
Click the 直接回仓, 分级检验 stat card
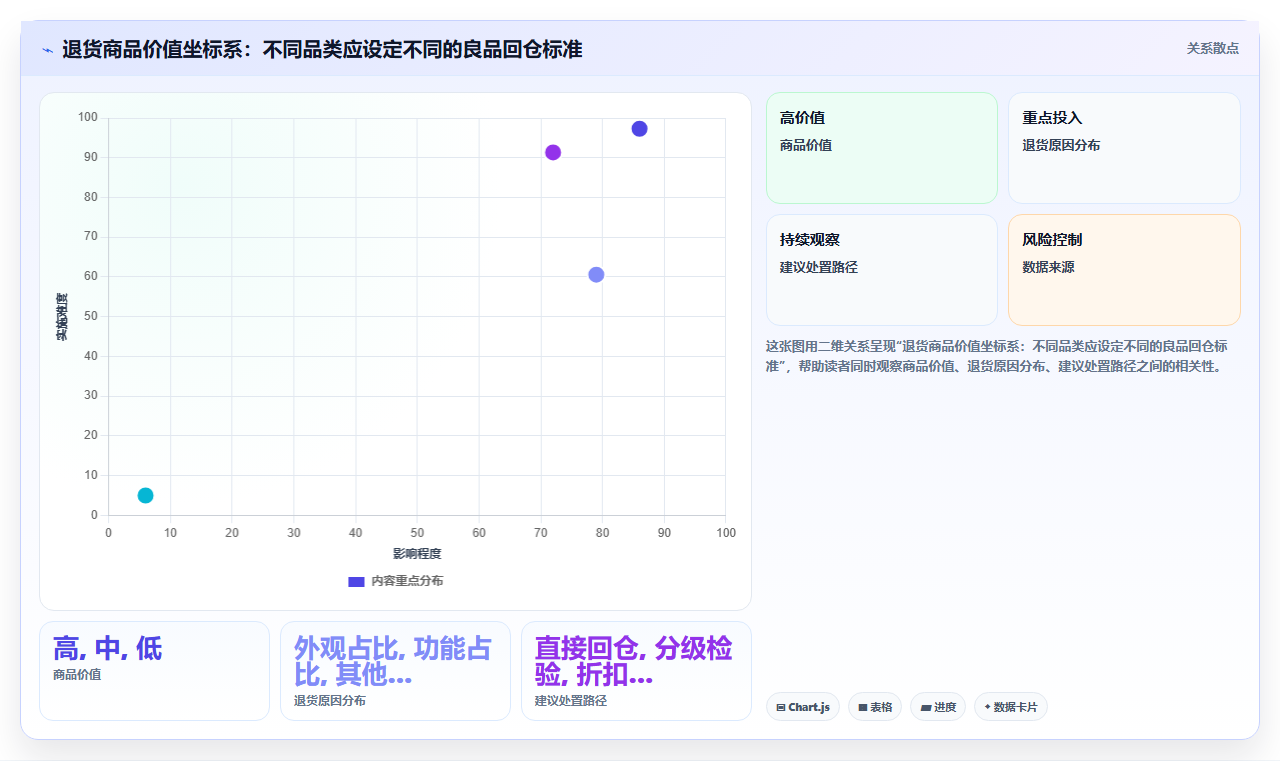[x=636, y=671]
